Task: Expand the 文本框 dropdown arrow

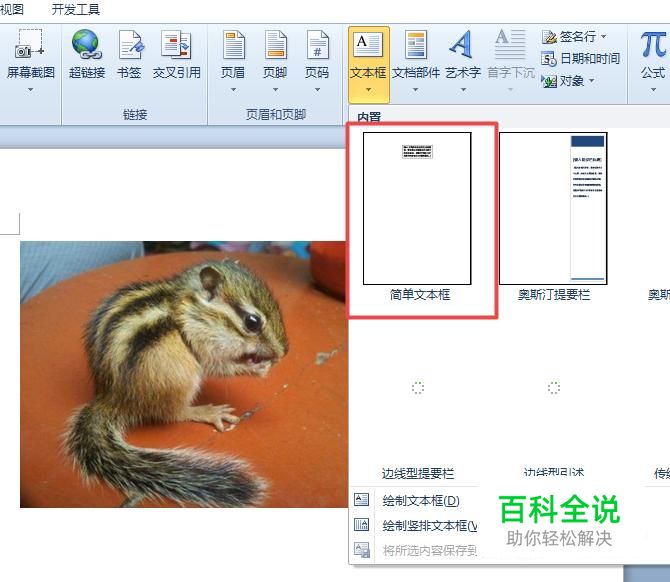Action: [368, 90]
